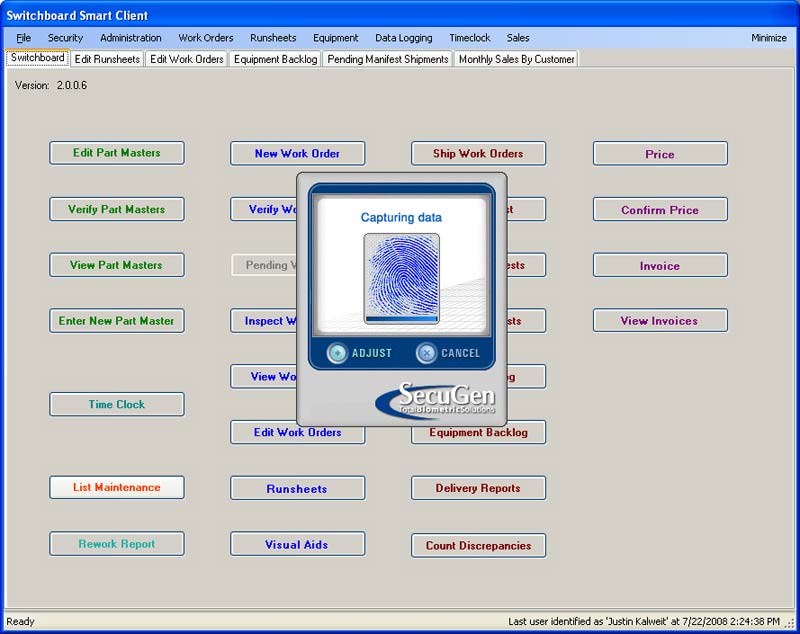Click Enter New Part Master button
This screenshot has width=800, height=634.
point(117,321)
